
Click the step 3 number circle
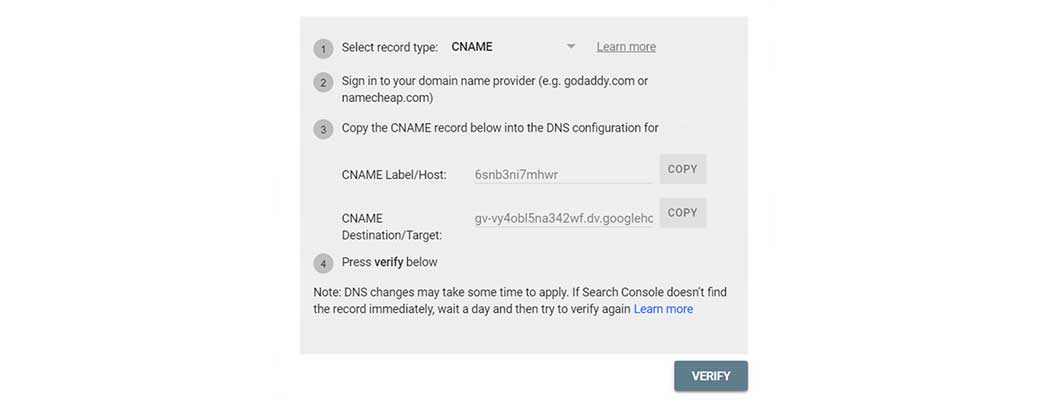pyautogui.click(x=323, y=129)
